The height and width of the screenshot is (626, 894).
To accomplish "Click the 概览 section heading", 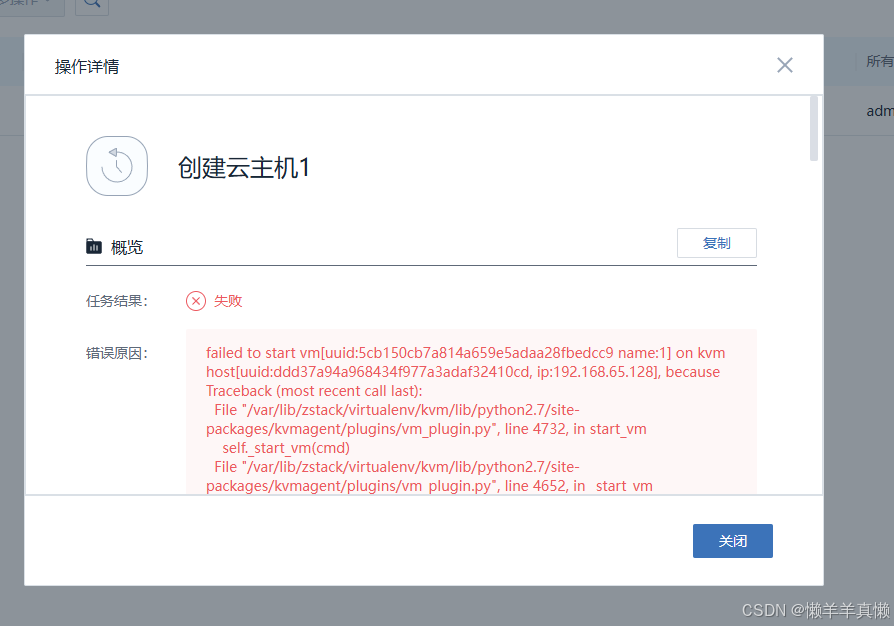I will (127, 247).
